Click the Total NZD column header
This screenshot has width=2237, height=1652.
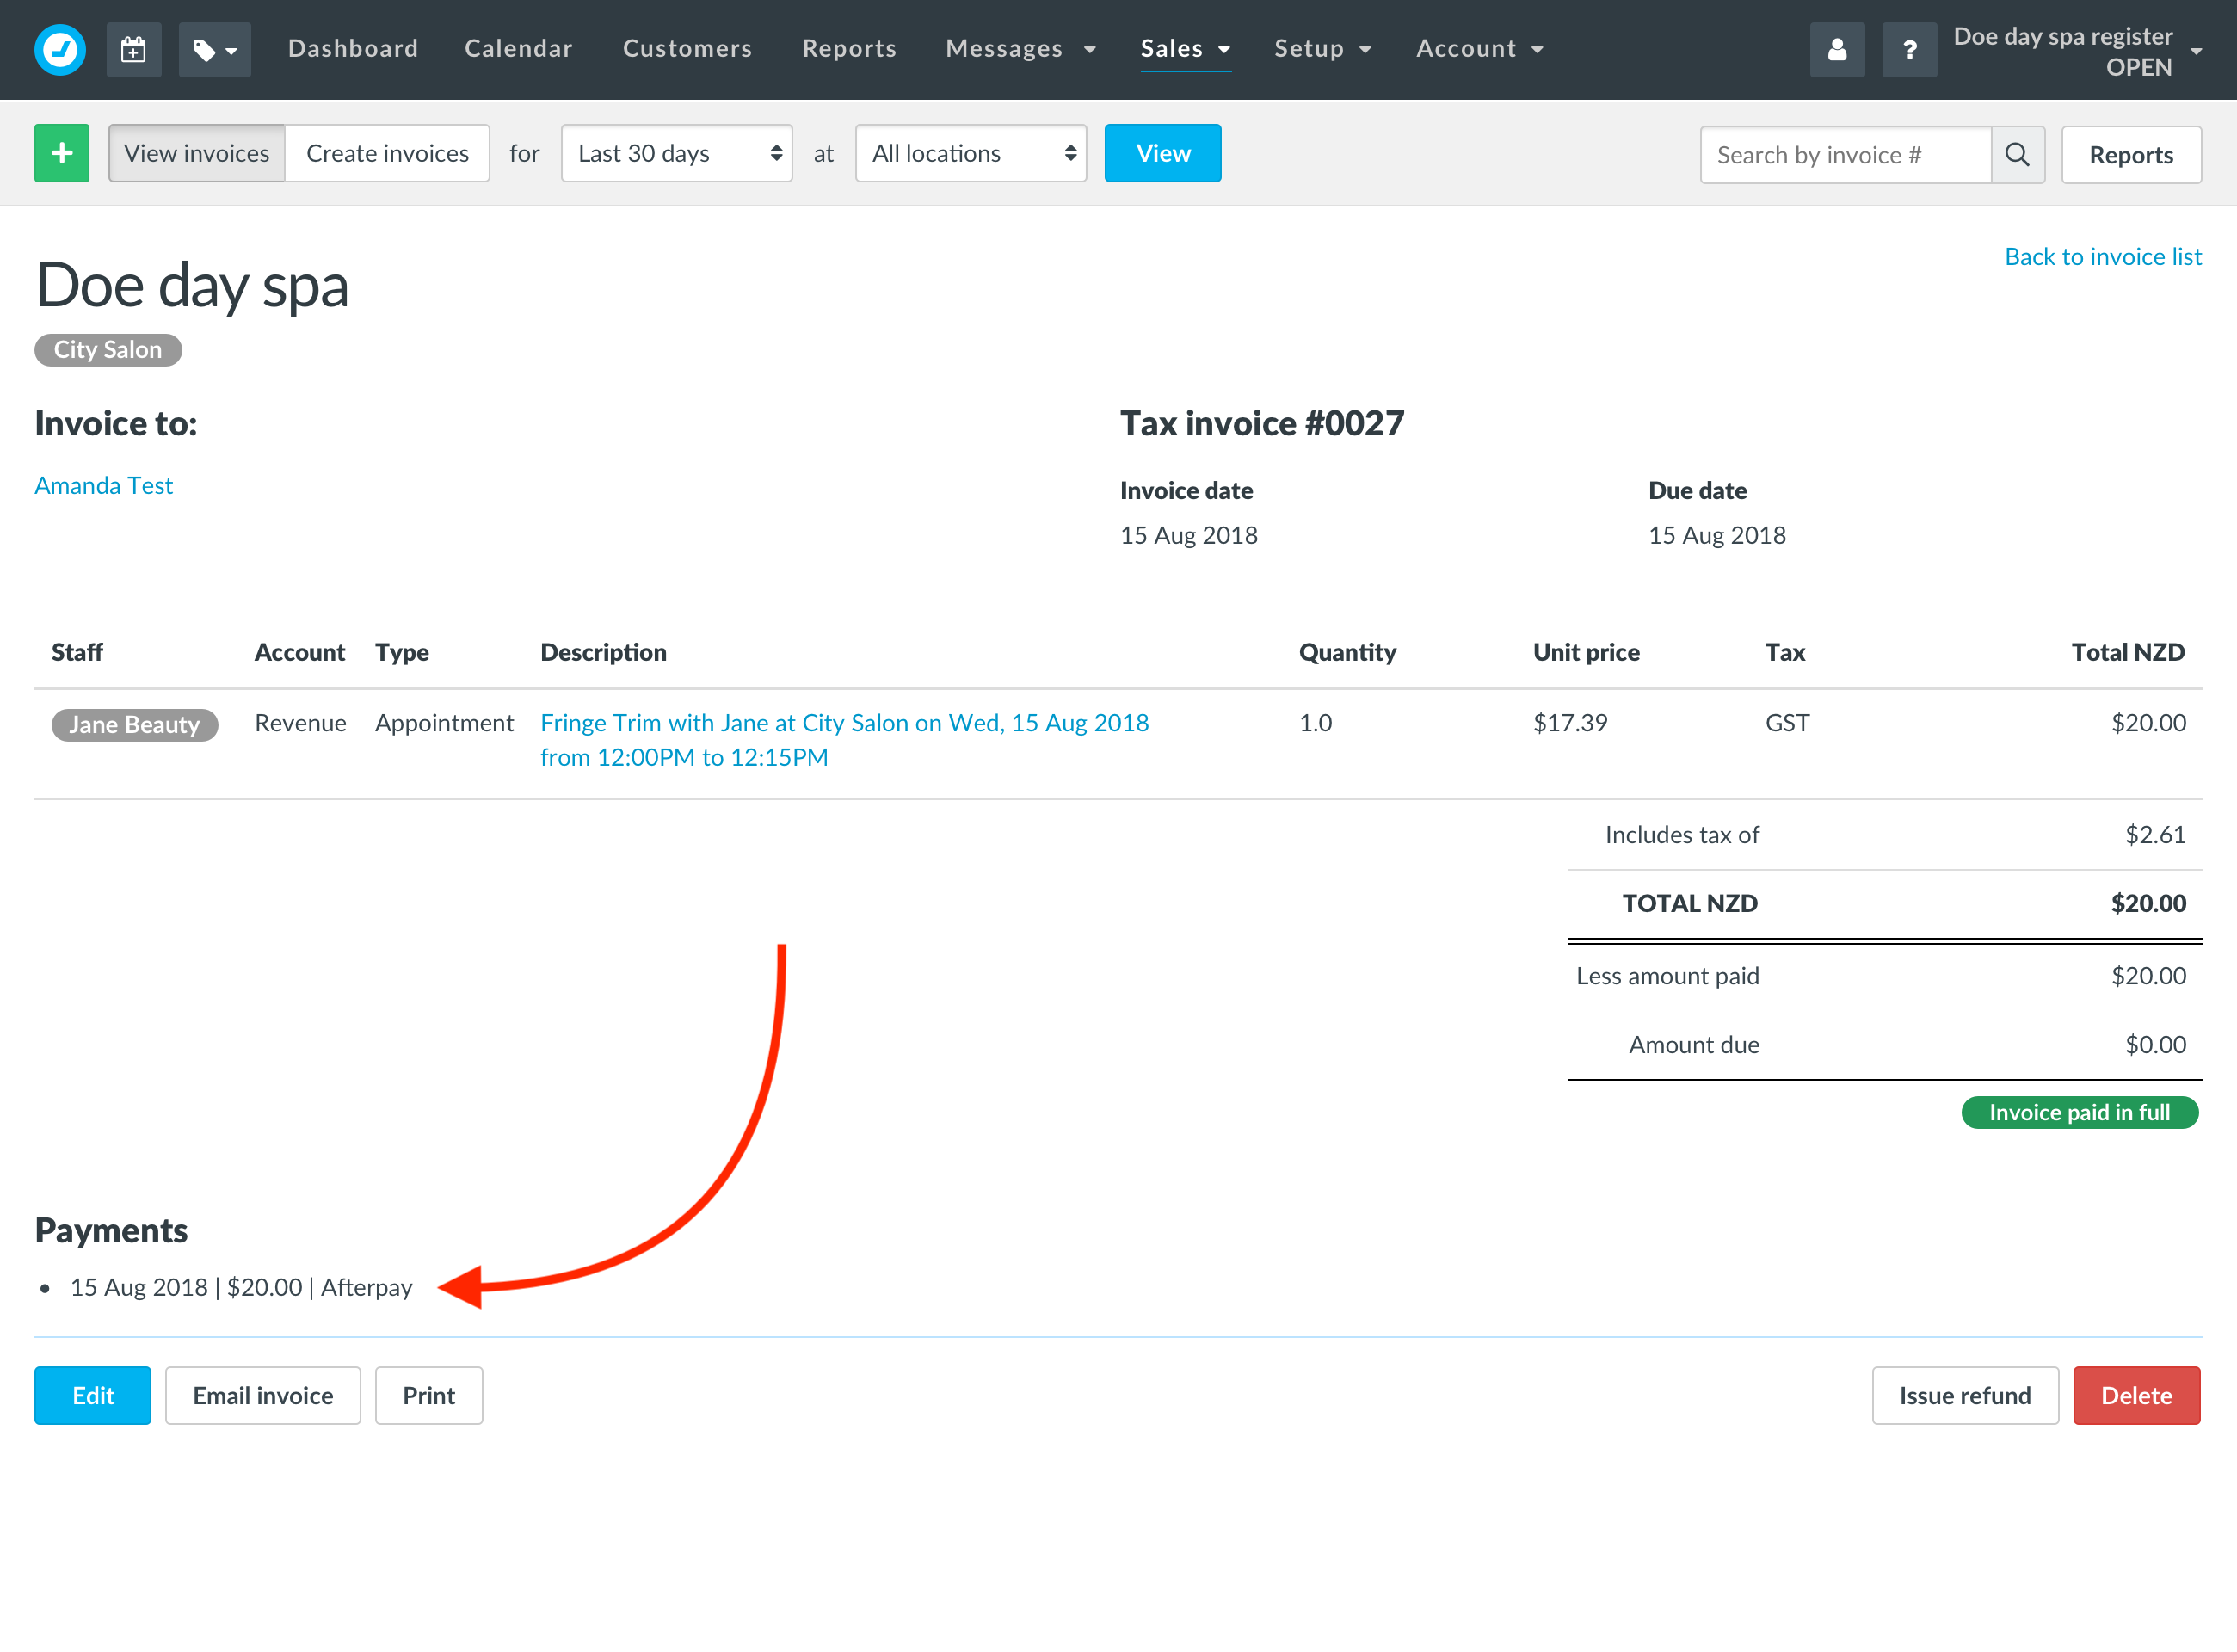tap(2128, 652)
